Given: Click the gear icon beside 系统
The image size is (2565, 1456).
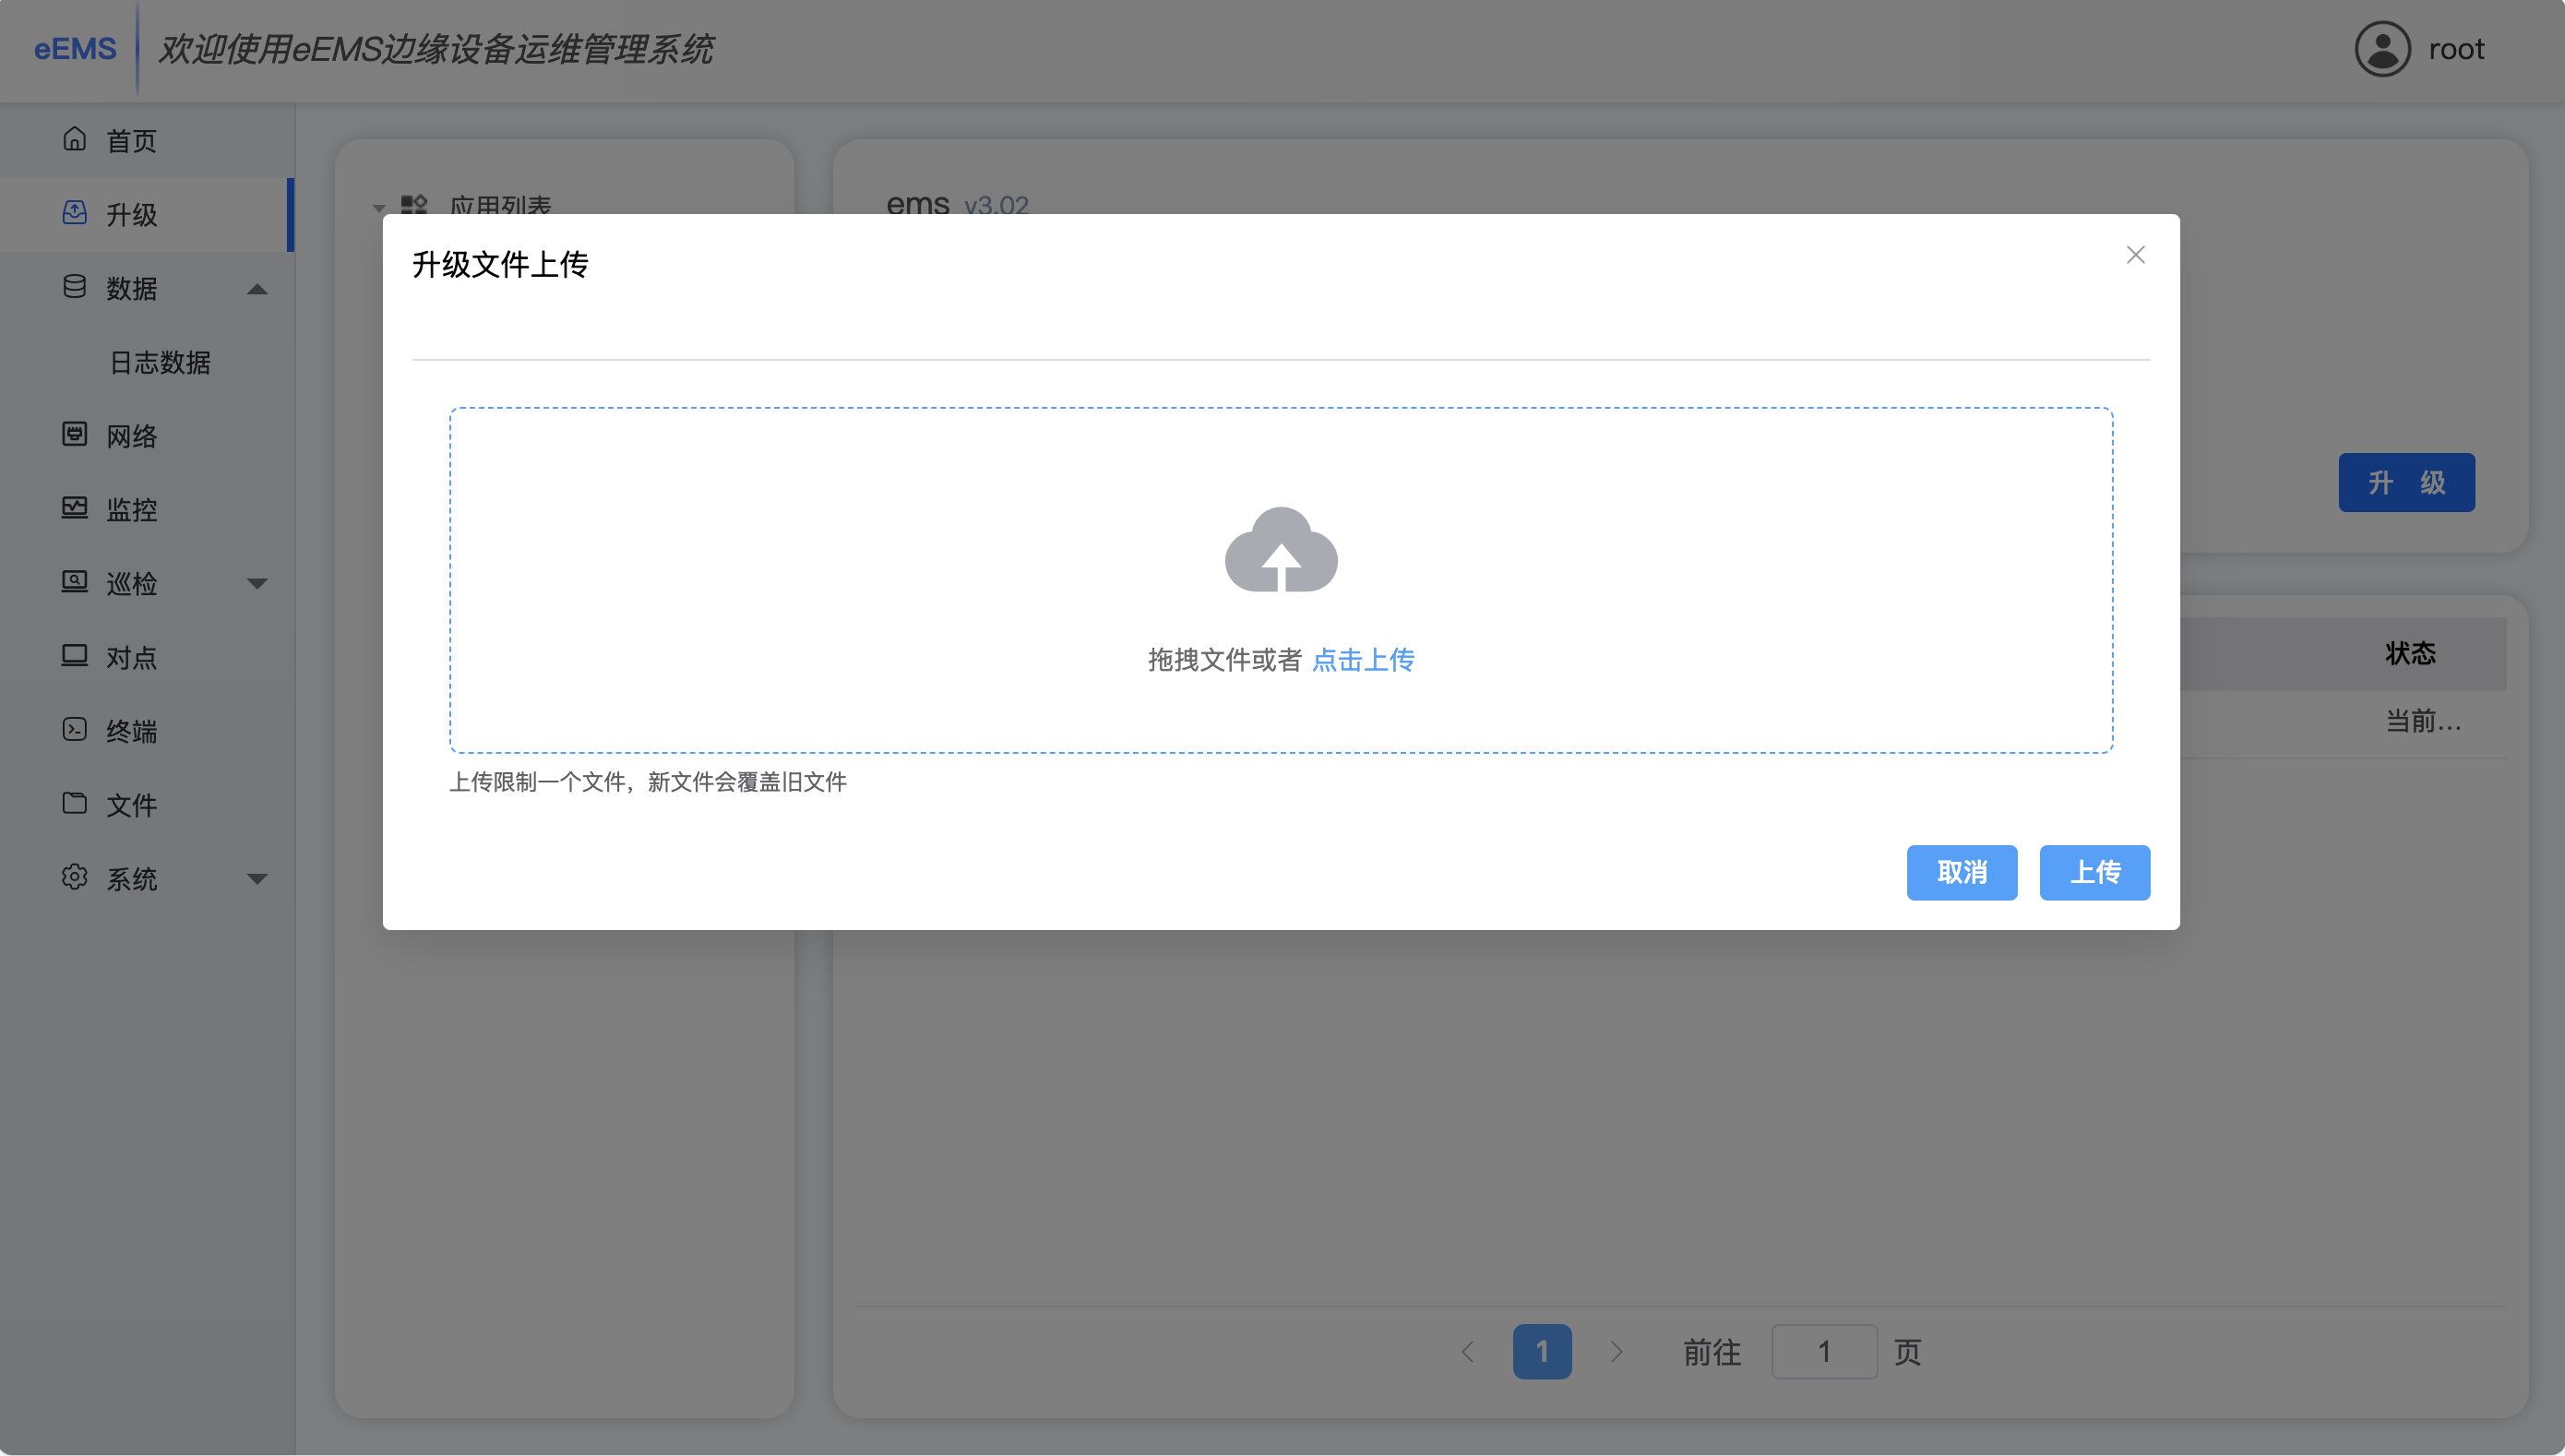Looking at the screenshot, I should click(x=75, y=877).
